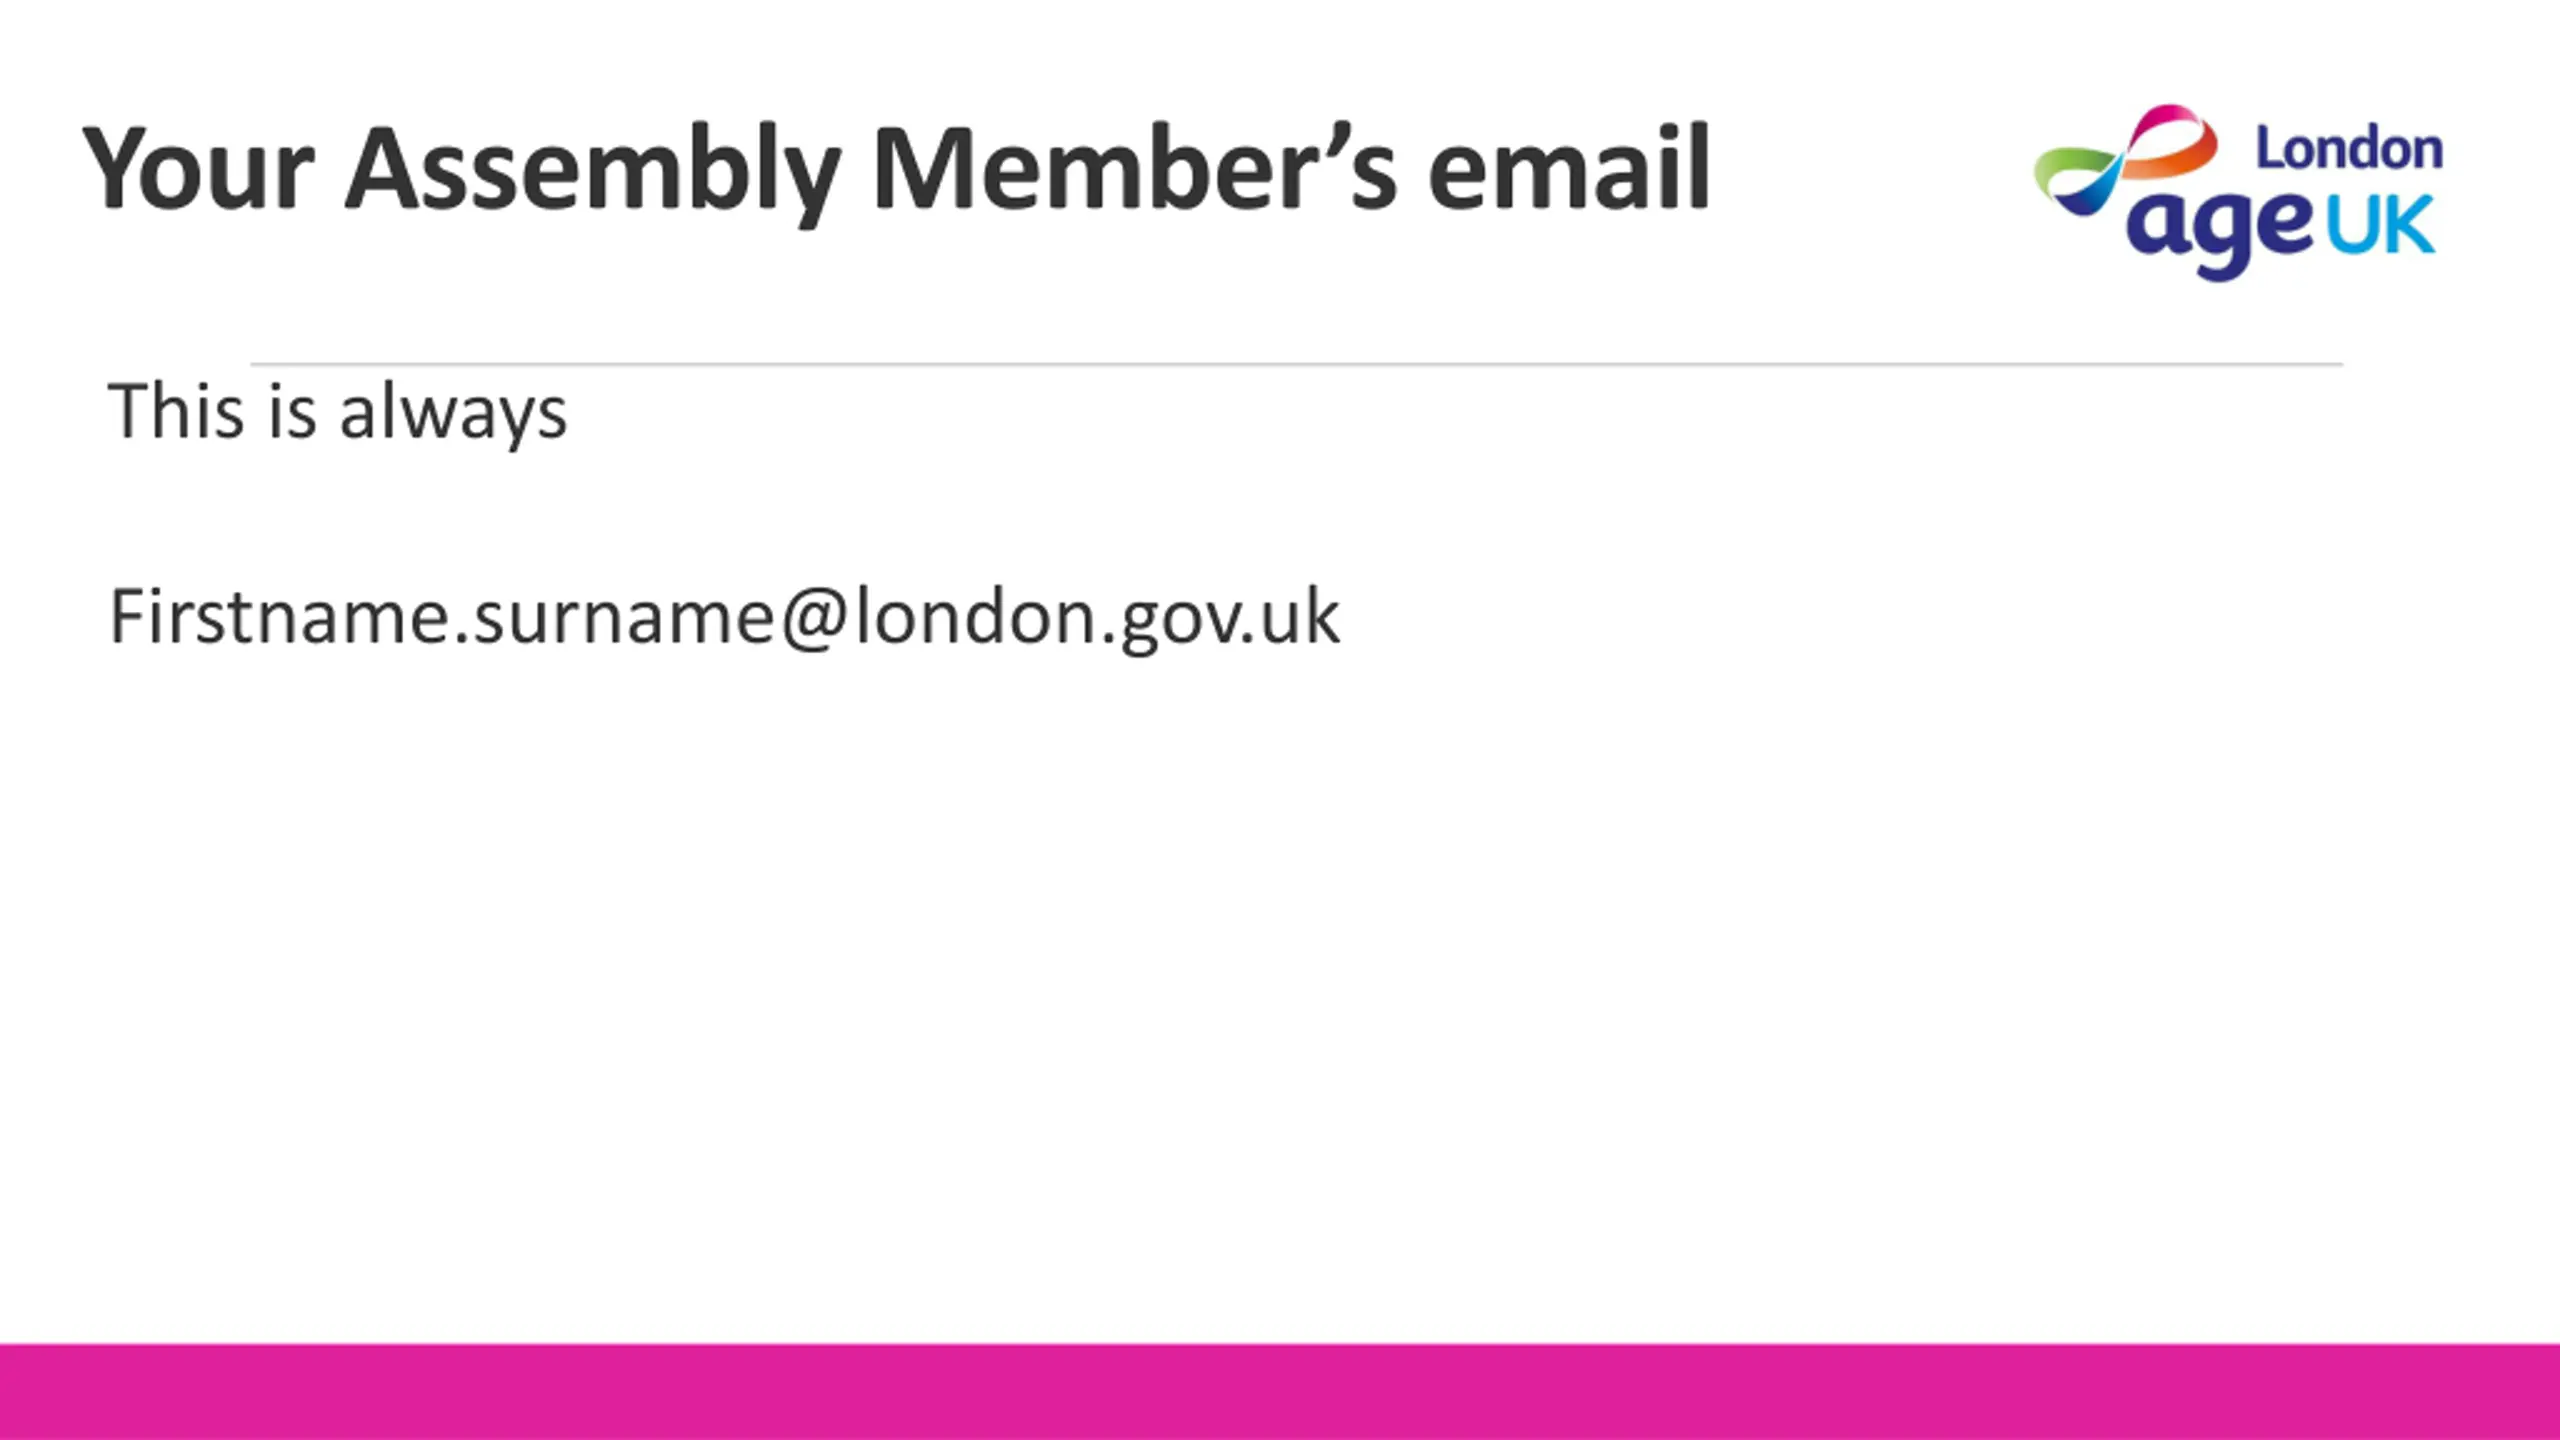The image size is (2560, 1440).
Task: Click the thin grey divider line under title
Action: coord(1296,364)
